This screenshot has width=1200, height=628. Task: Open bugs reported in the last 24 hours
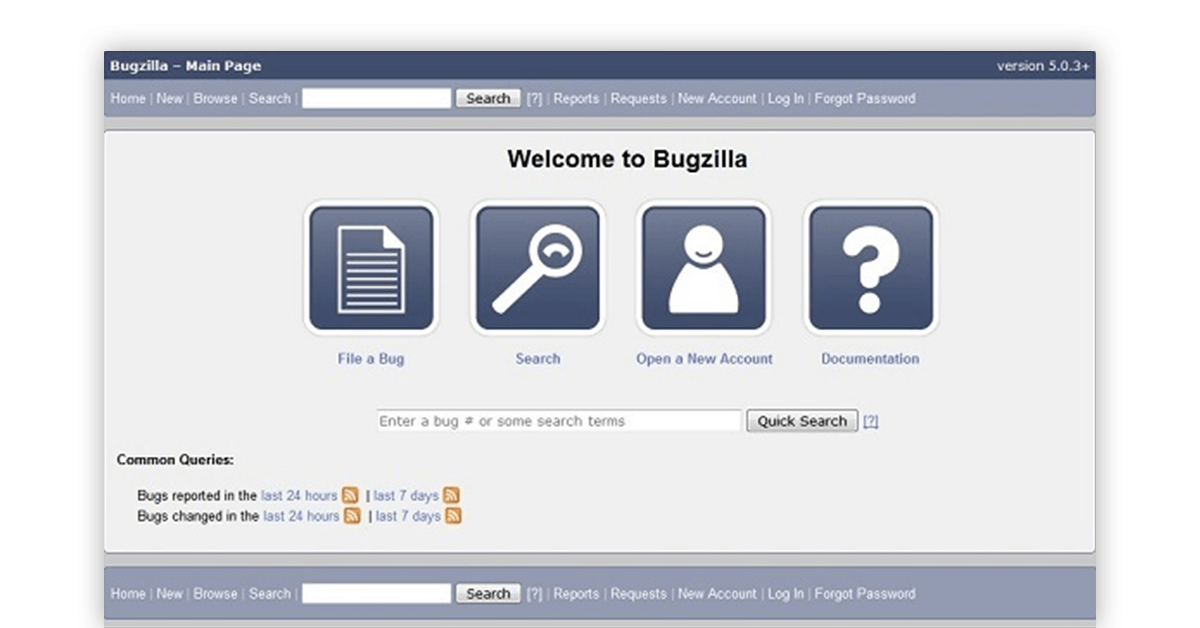pos(299,495)
